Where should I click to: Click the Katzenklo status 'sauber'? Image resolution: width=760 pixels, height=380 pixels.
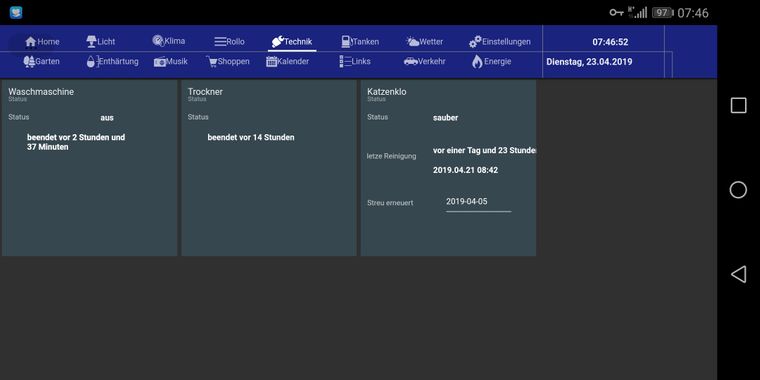pos(445,118)
